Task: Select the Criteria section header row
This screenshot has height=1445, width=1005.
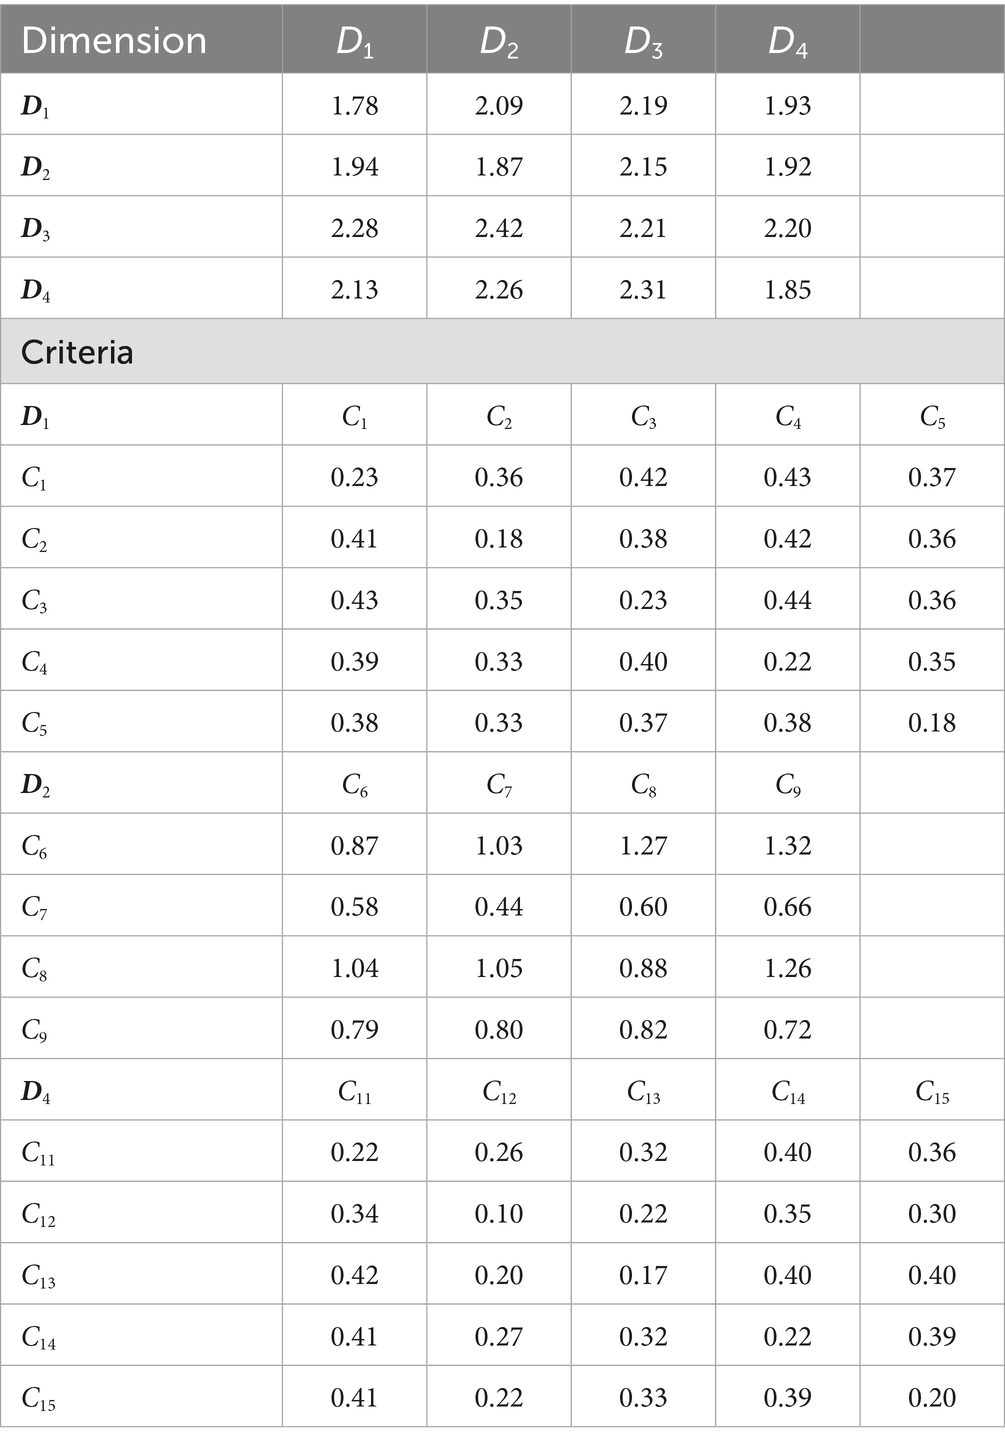Action: click(x=502, y=352)
